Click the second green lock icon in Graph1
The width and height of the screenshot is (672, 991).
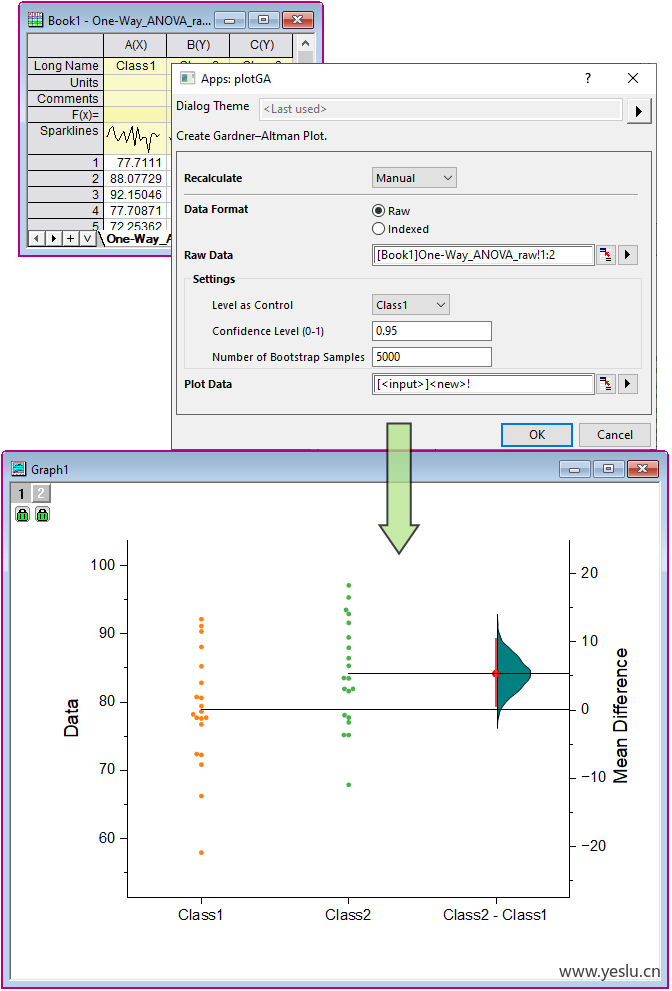(x=42, y=514)
